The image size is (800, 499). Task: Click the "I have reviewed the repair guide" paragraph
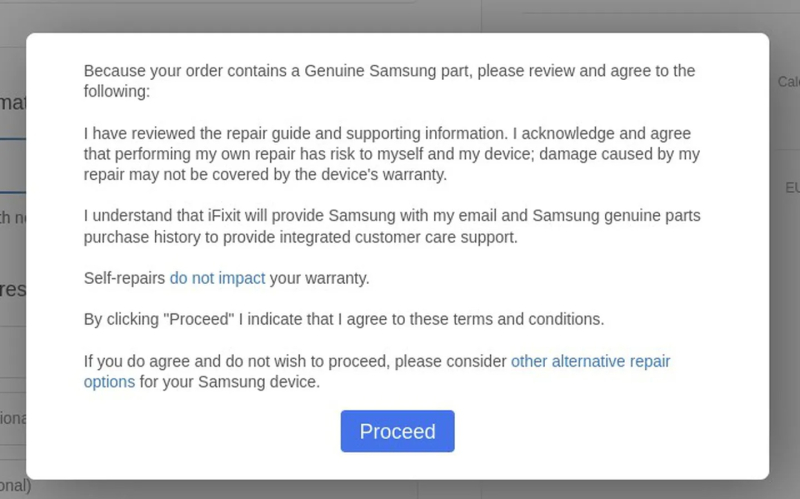pyautogui.click(x=391, y=153)
